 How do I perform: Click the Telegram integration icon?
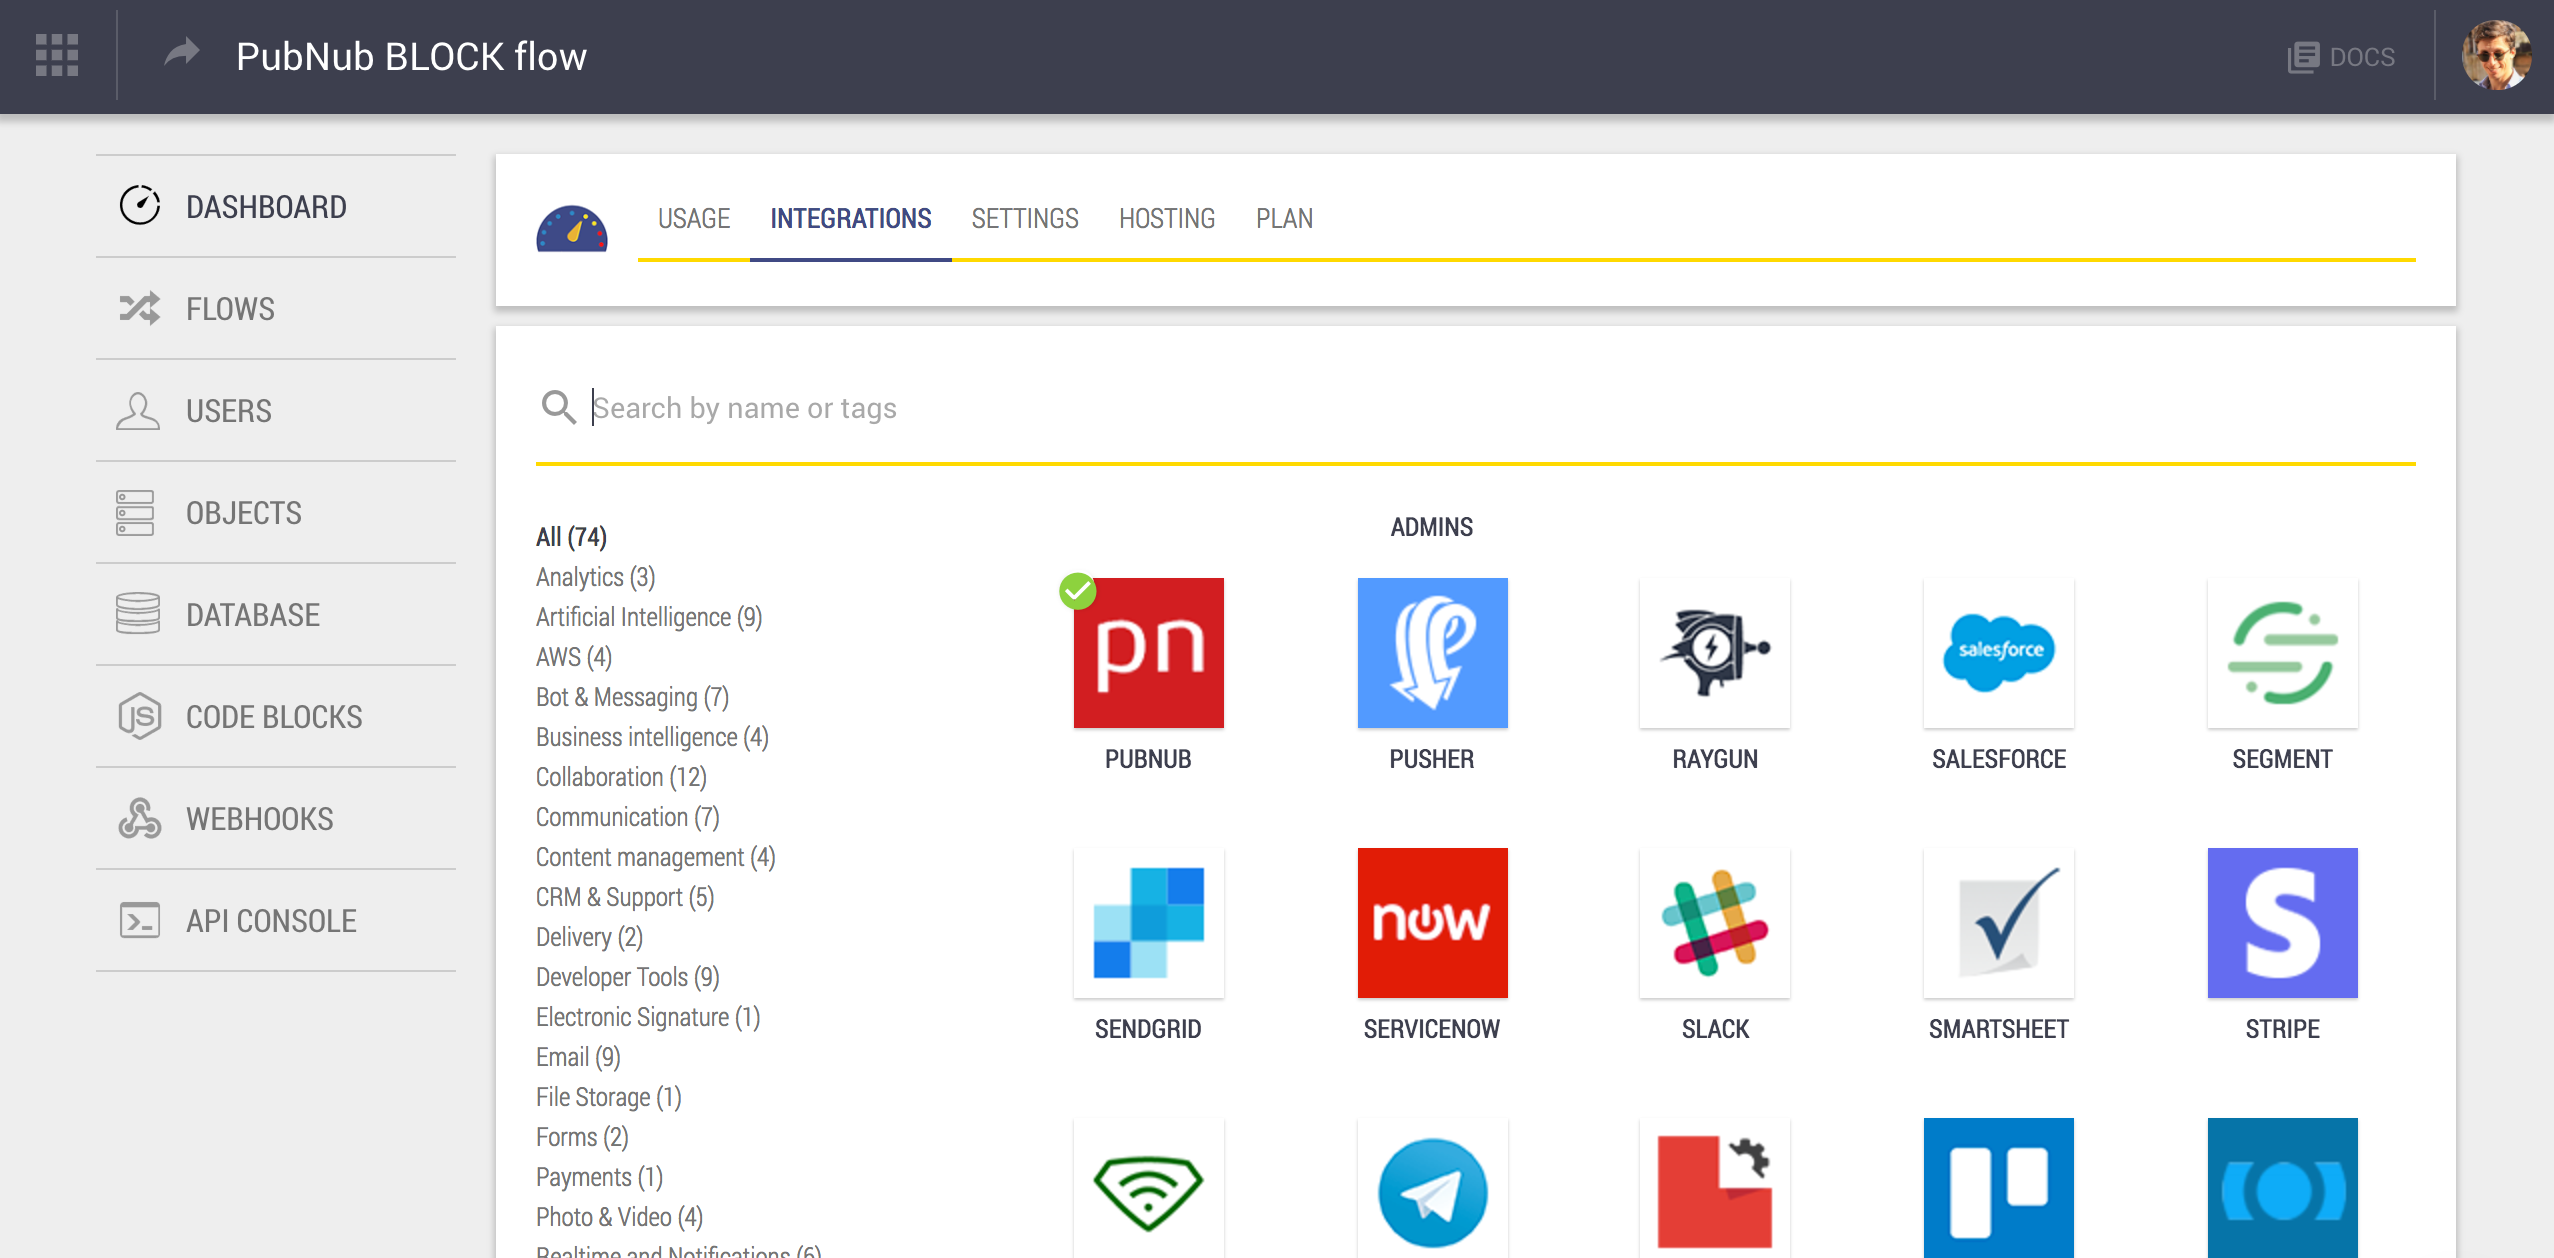click(1431, 1190)
